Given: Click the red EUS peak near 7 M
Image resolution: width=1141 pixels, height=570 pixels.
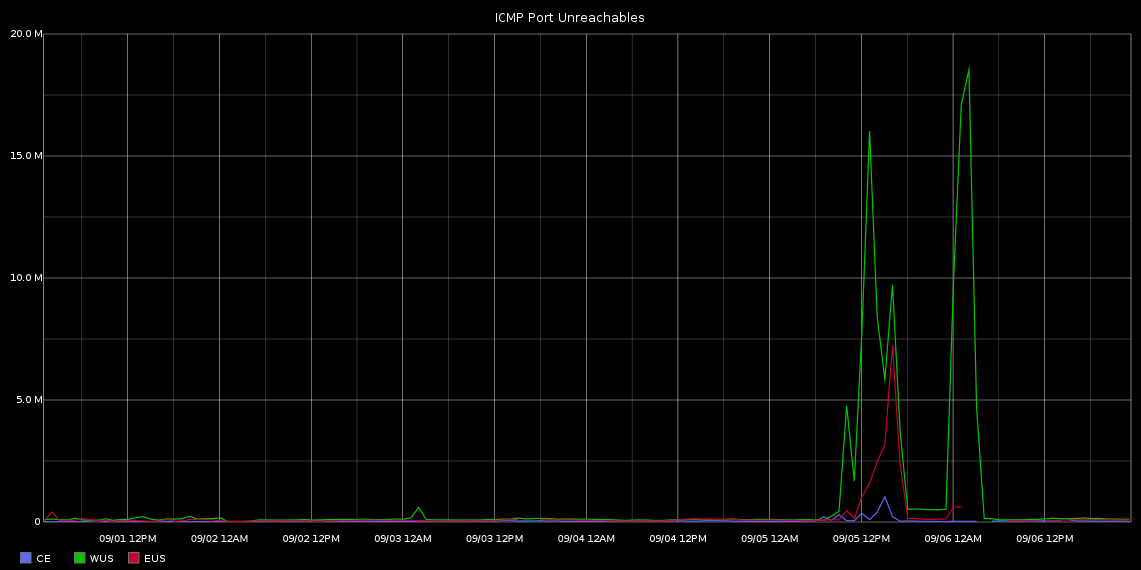Looking at the screenshot, I should [x=892, y=346].
